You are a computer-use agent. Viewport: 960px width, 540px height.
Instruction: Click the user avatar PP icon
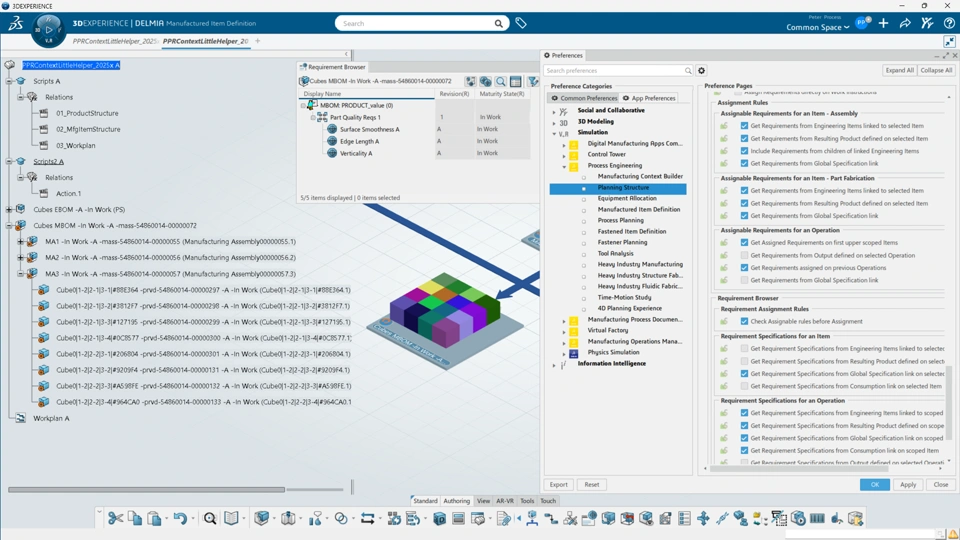click(862, 23)
